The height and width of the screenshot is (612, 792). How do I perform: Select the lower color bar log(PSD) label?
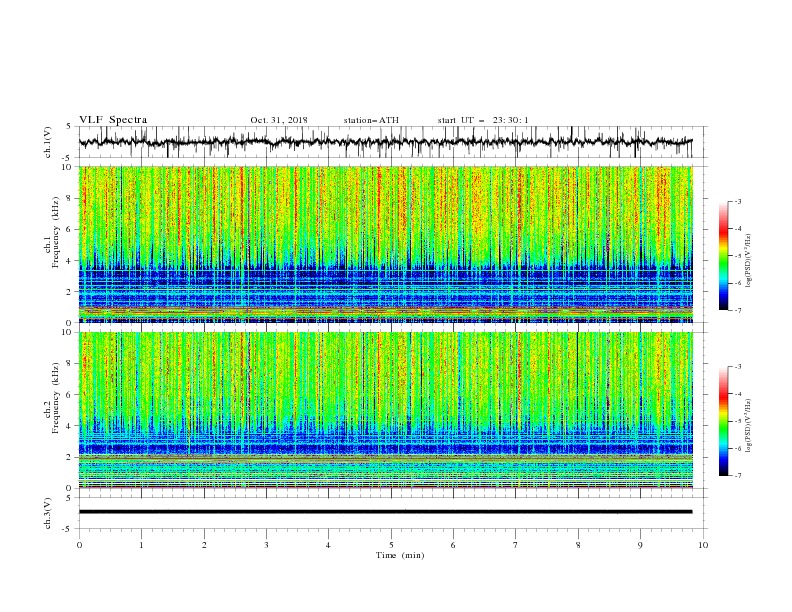click(x=749, y=426)
